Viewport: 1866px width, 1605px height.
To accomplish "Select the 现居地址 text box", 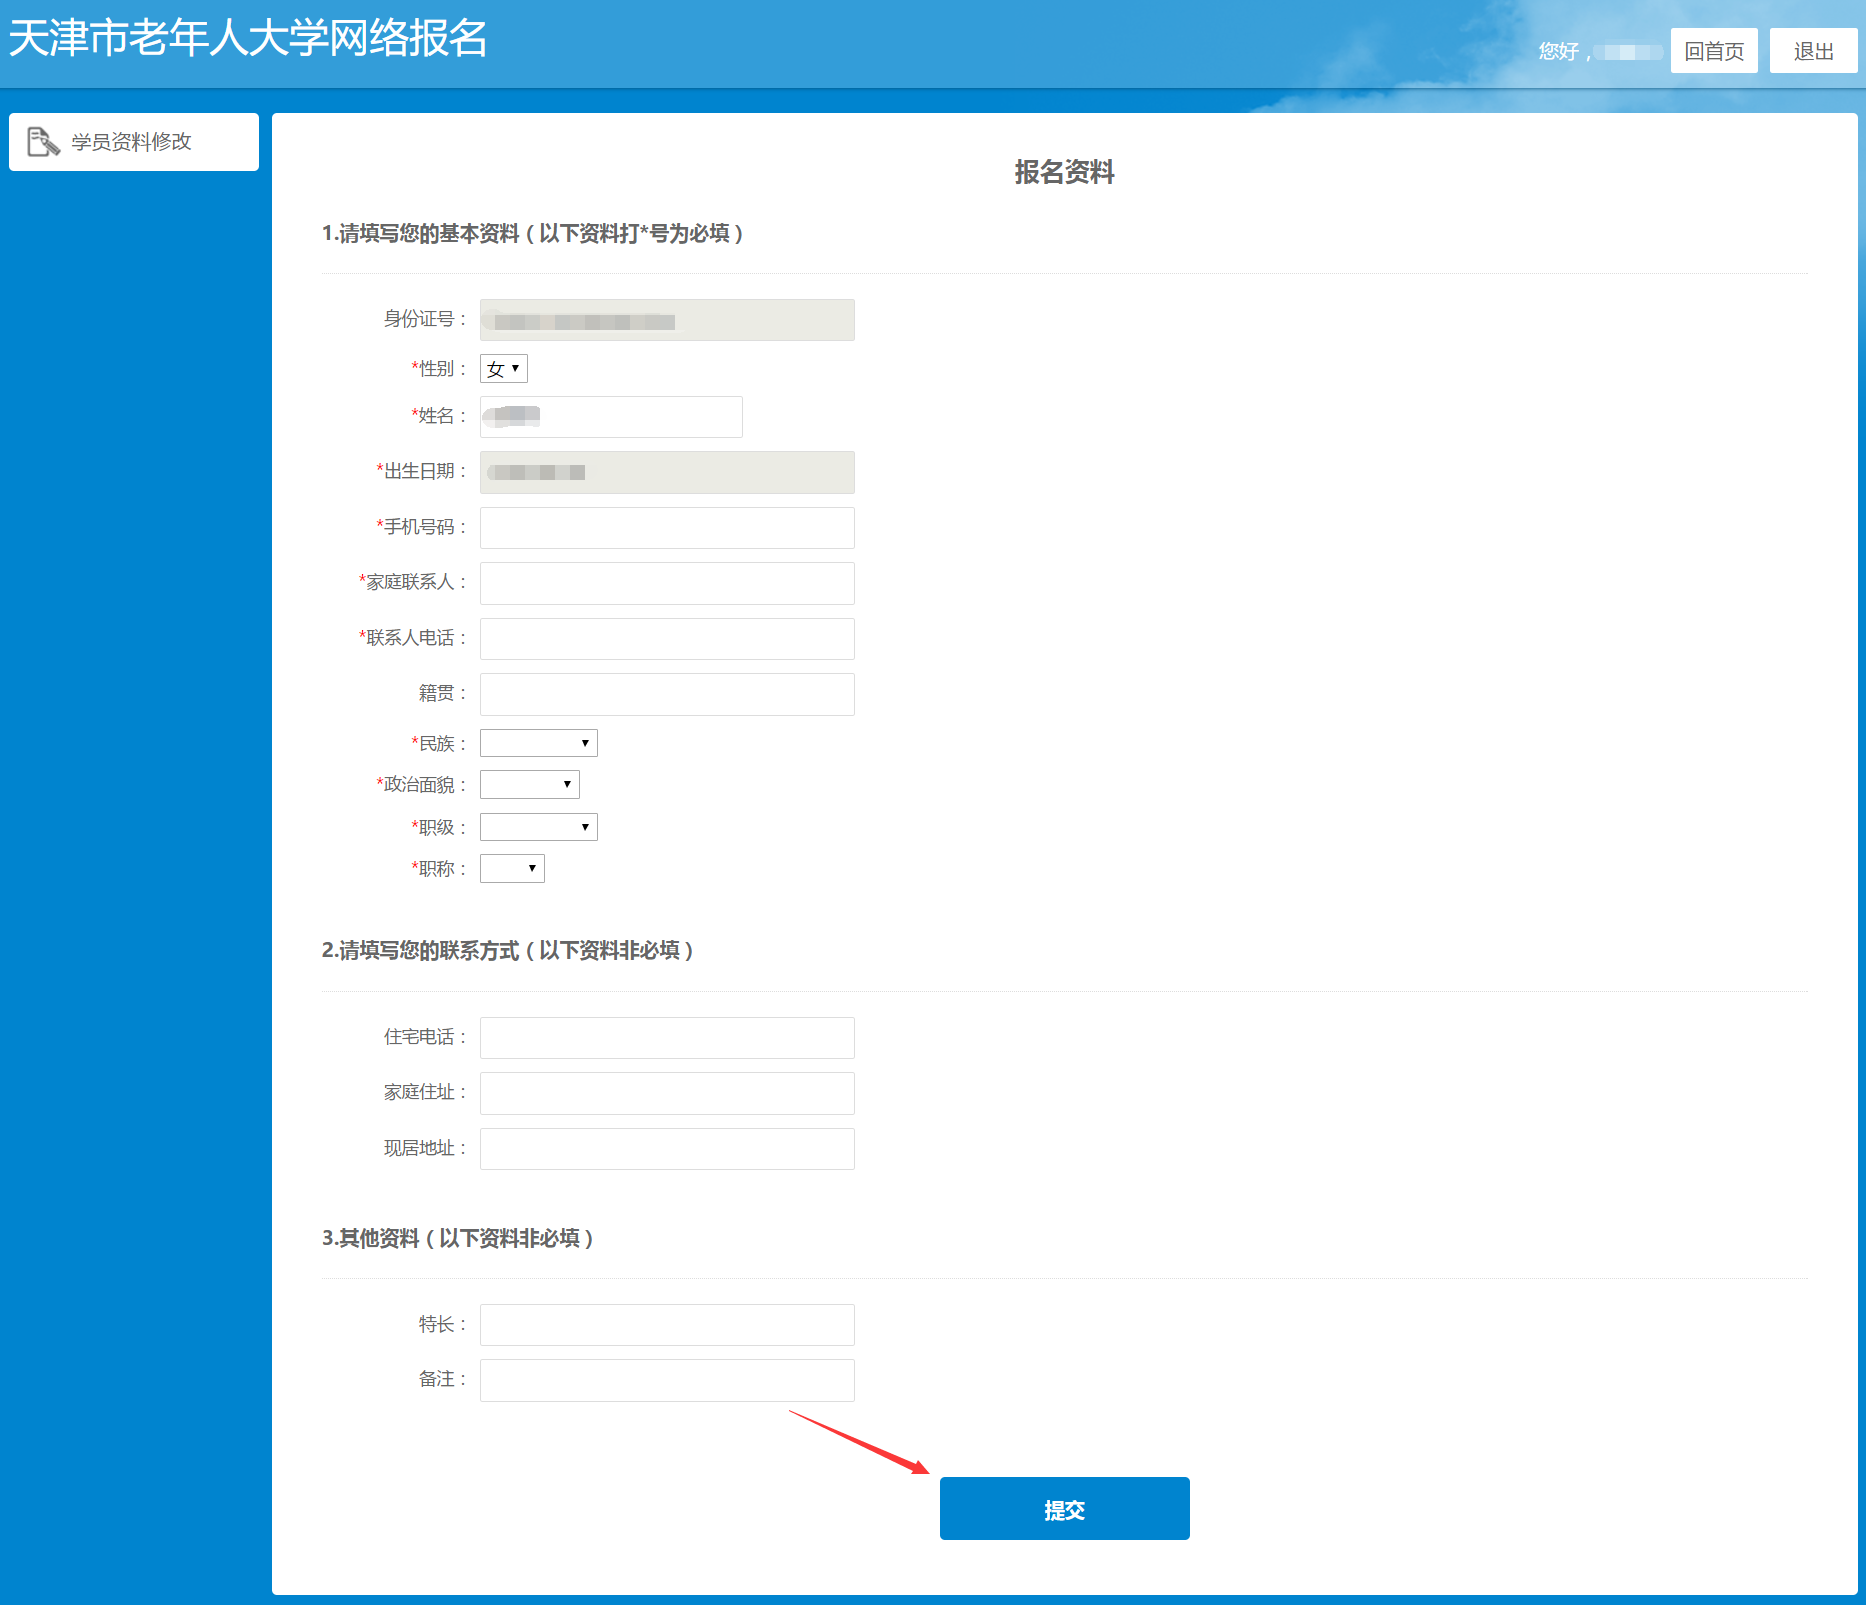I will click(667, 1149).
